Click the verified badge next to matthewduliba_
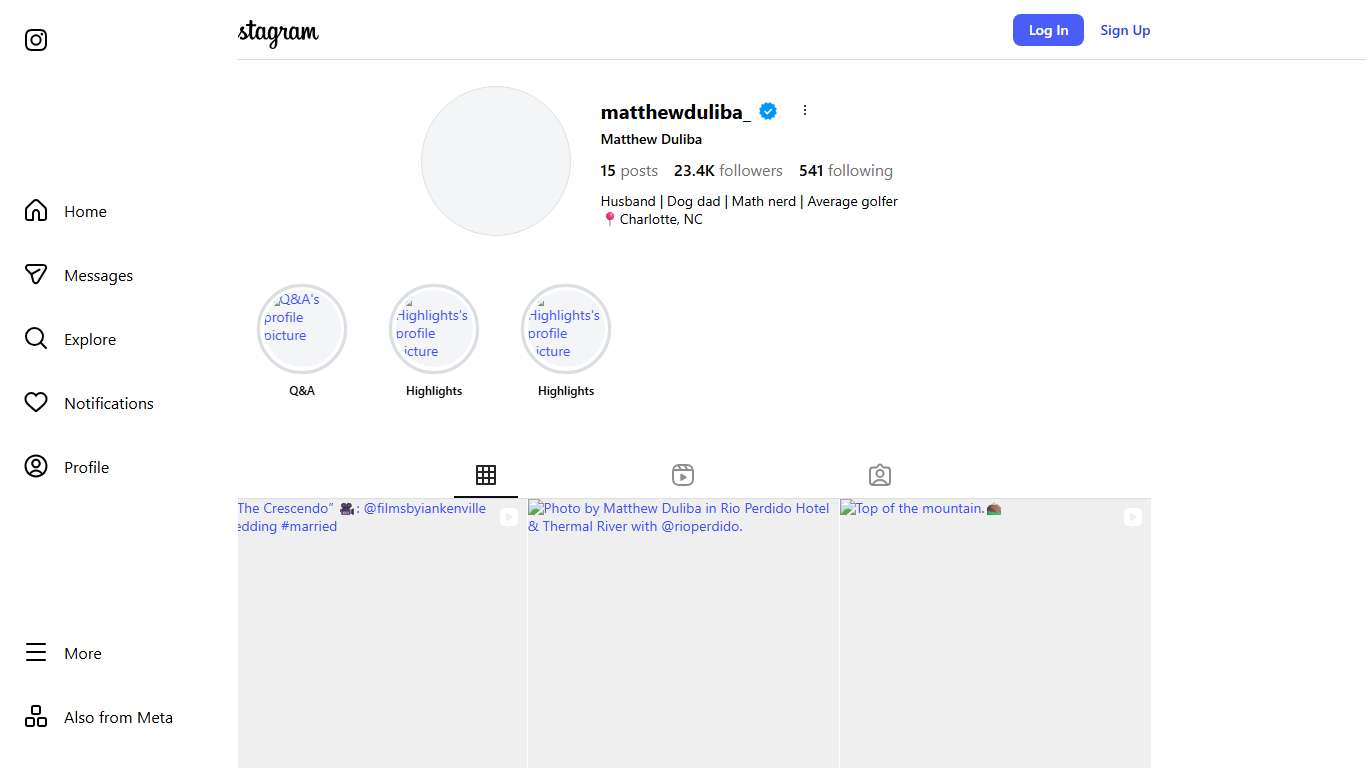1366x768 pixels. click(767, 111)
